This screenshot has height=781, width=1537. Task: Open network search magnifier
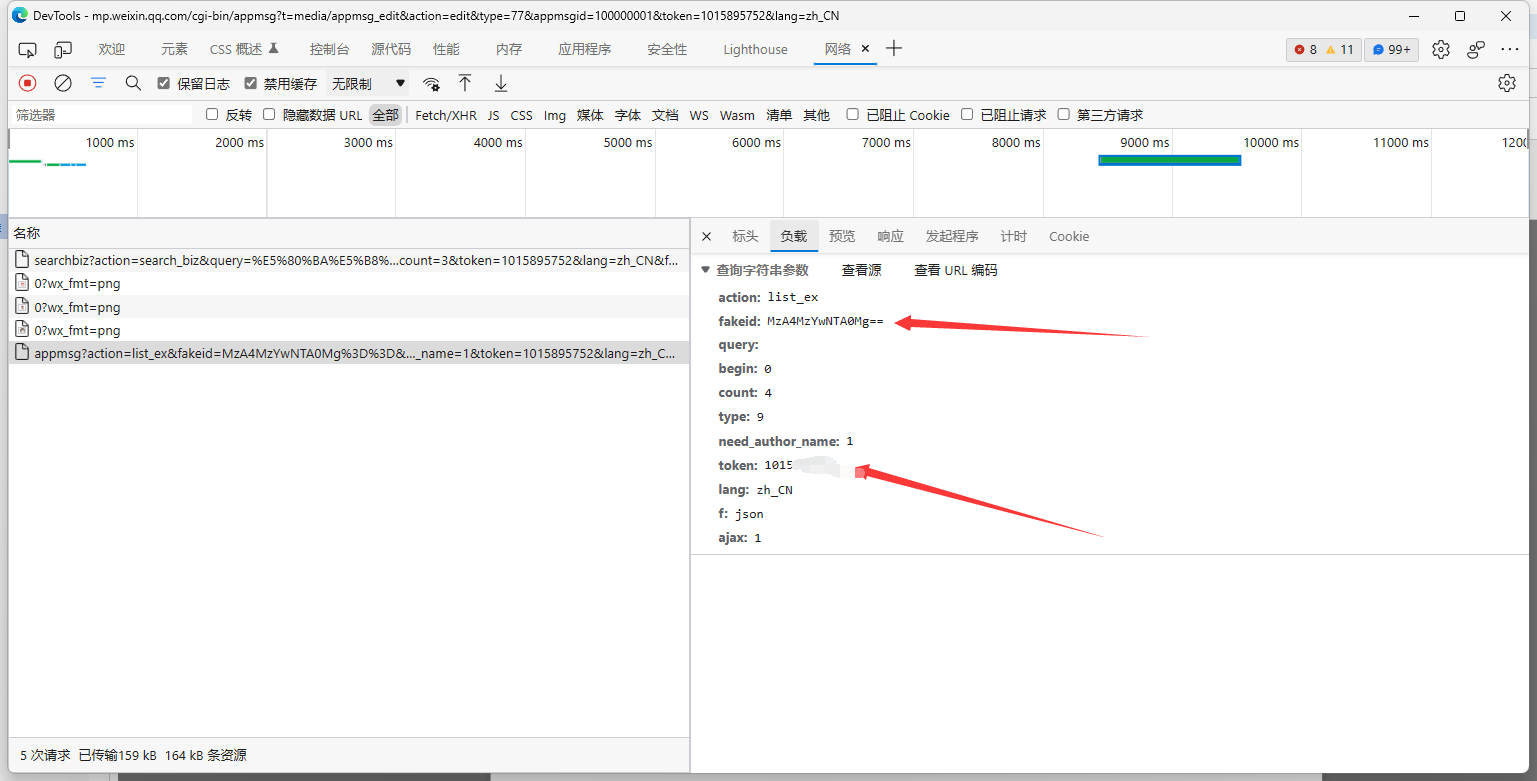[x=133, y=83]
